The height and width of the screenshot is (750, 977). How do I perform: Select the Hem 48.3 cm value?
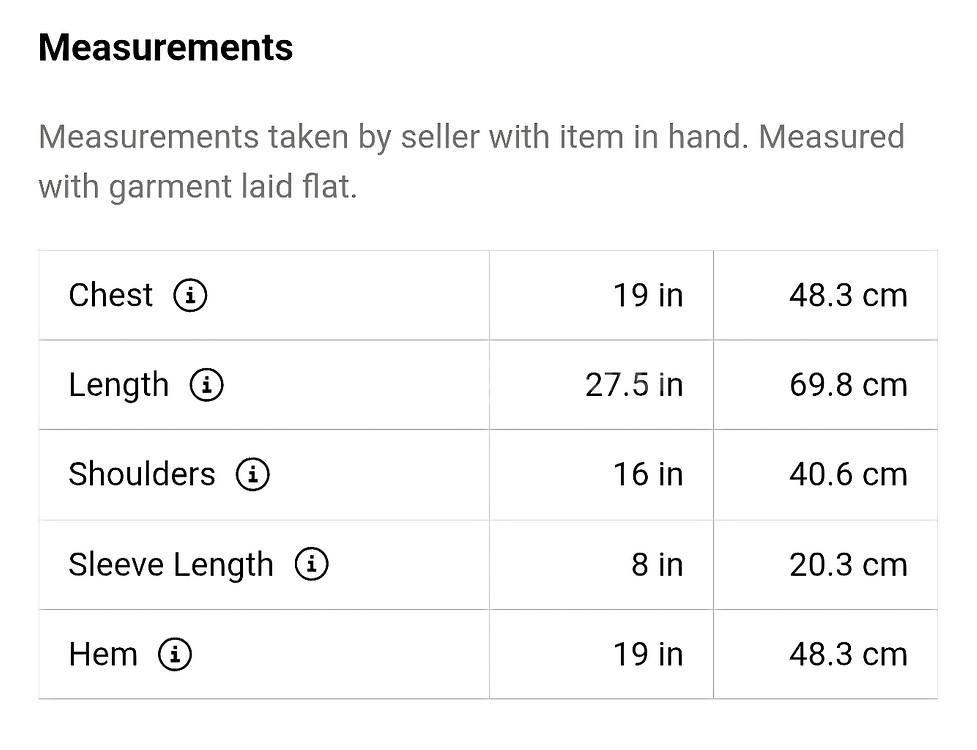click(x=848, y=654)
